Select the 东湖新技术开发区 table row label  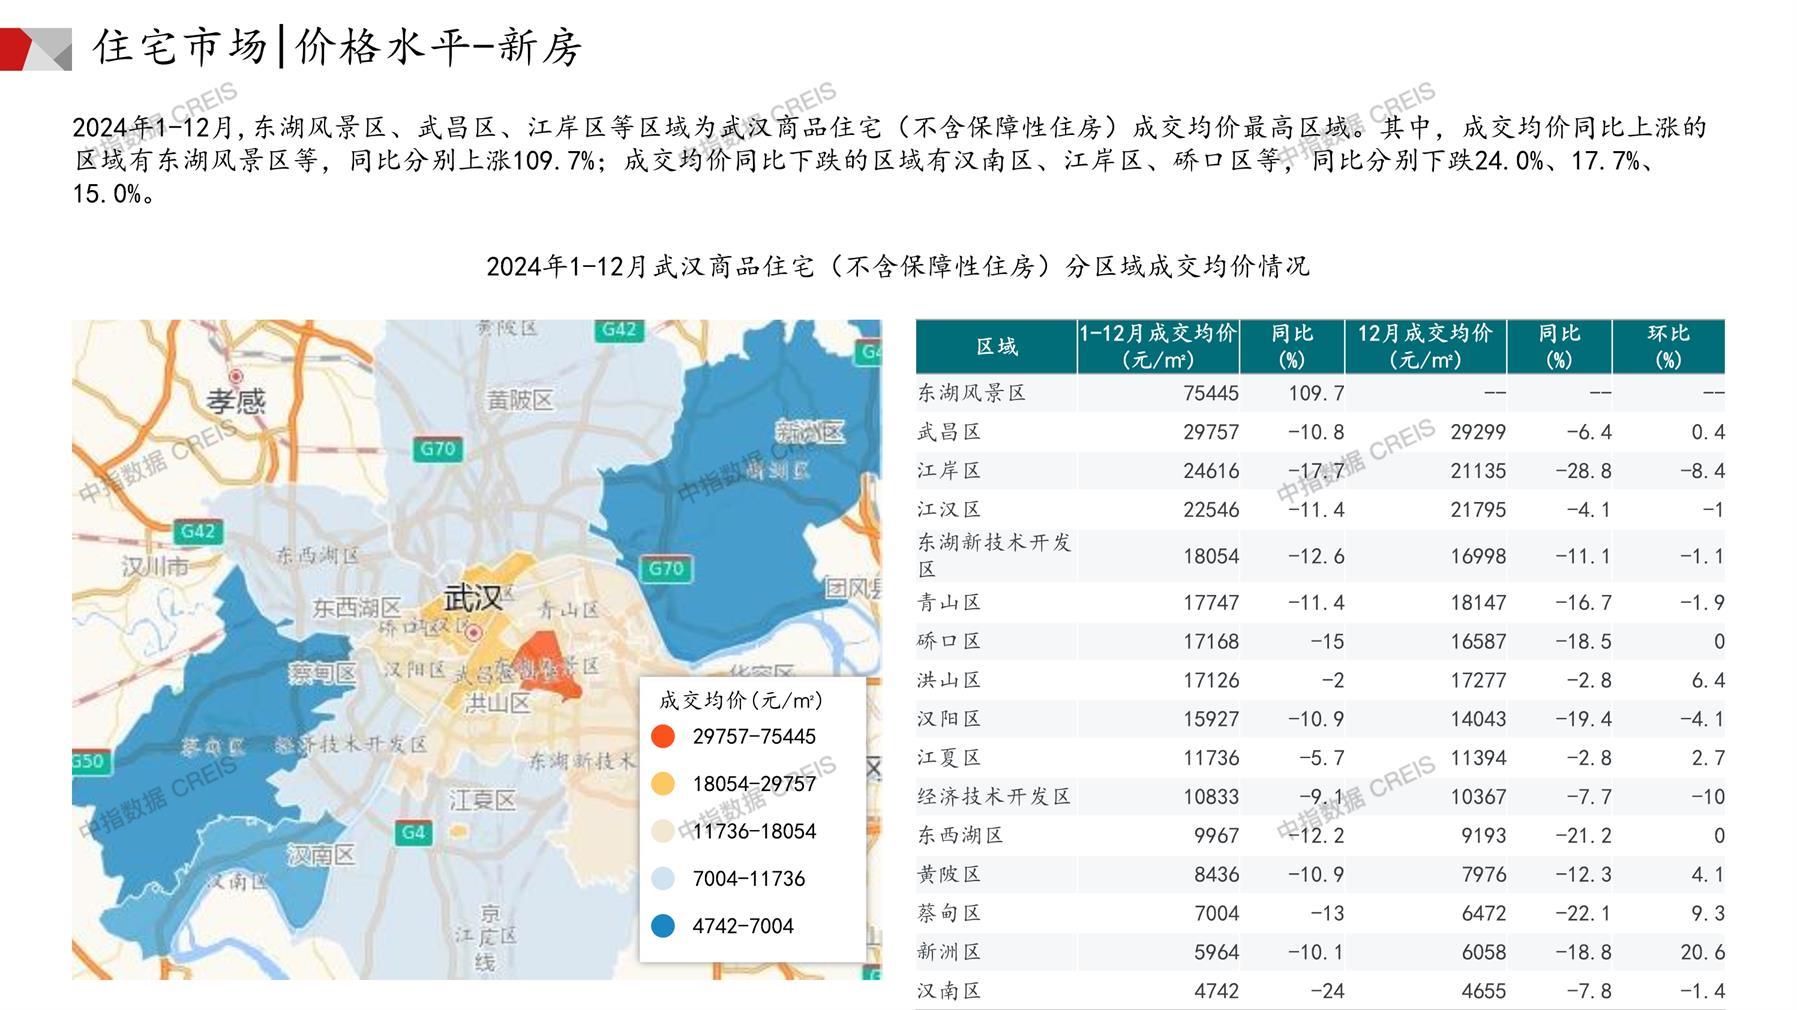(x=993, y=555)
